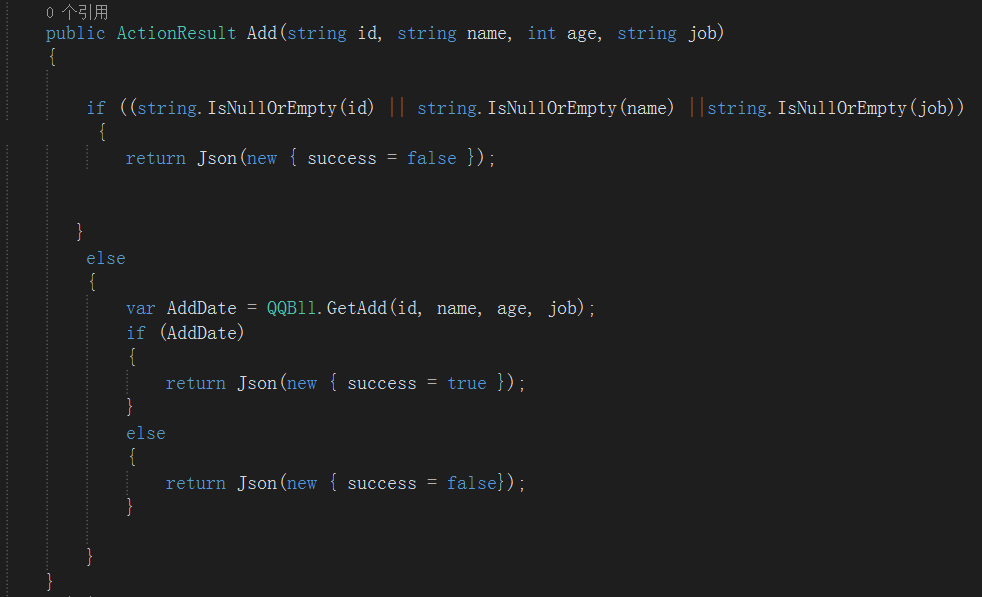Click the 'int' keyword in the signature

pos(542,33)
